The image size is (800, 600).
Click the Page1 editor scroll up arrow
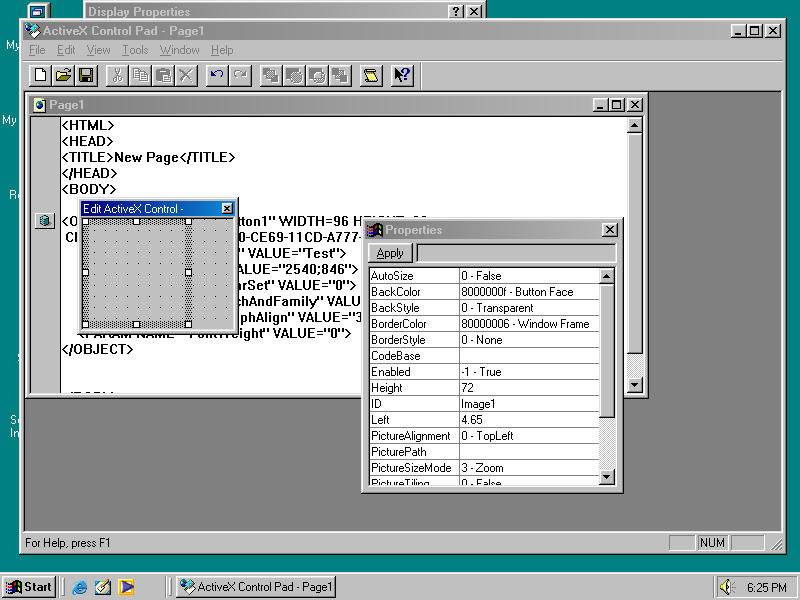pos(634,125)
